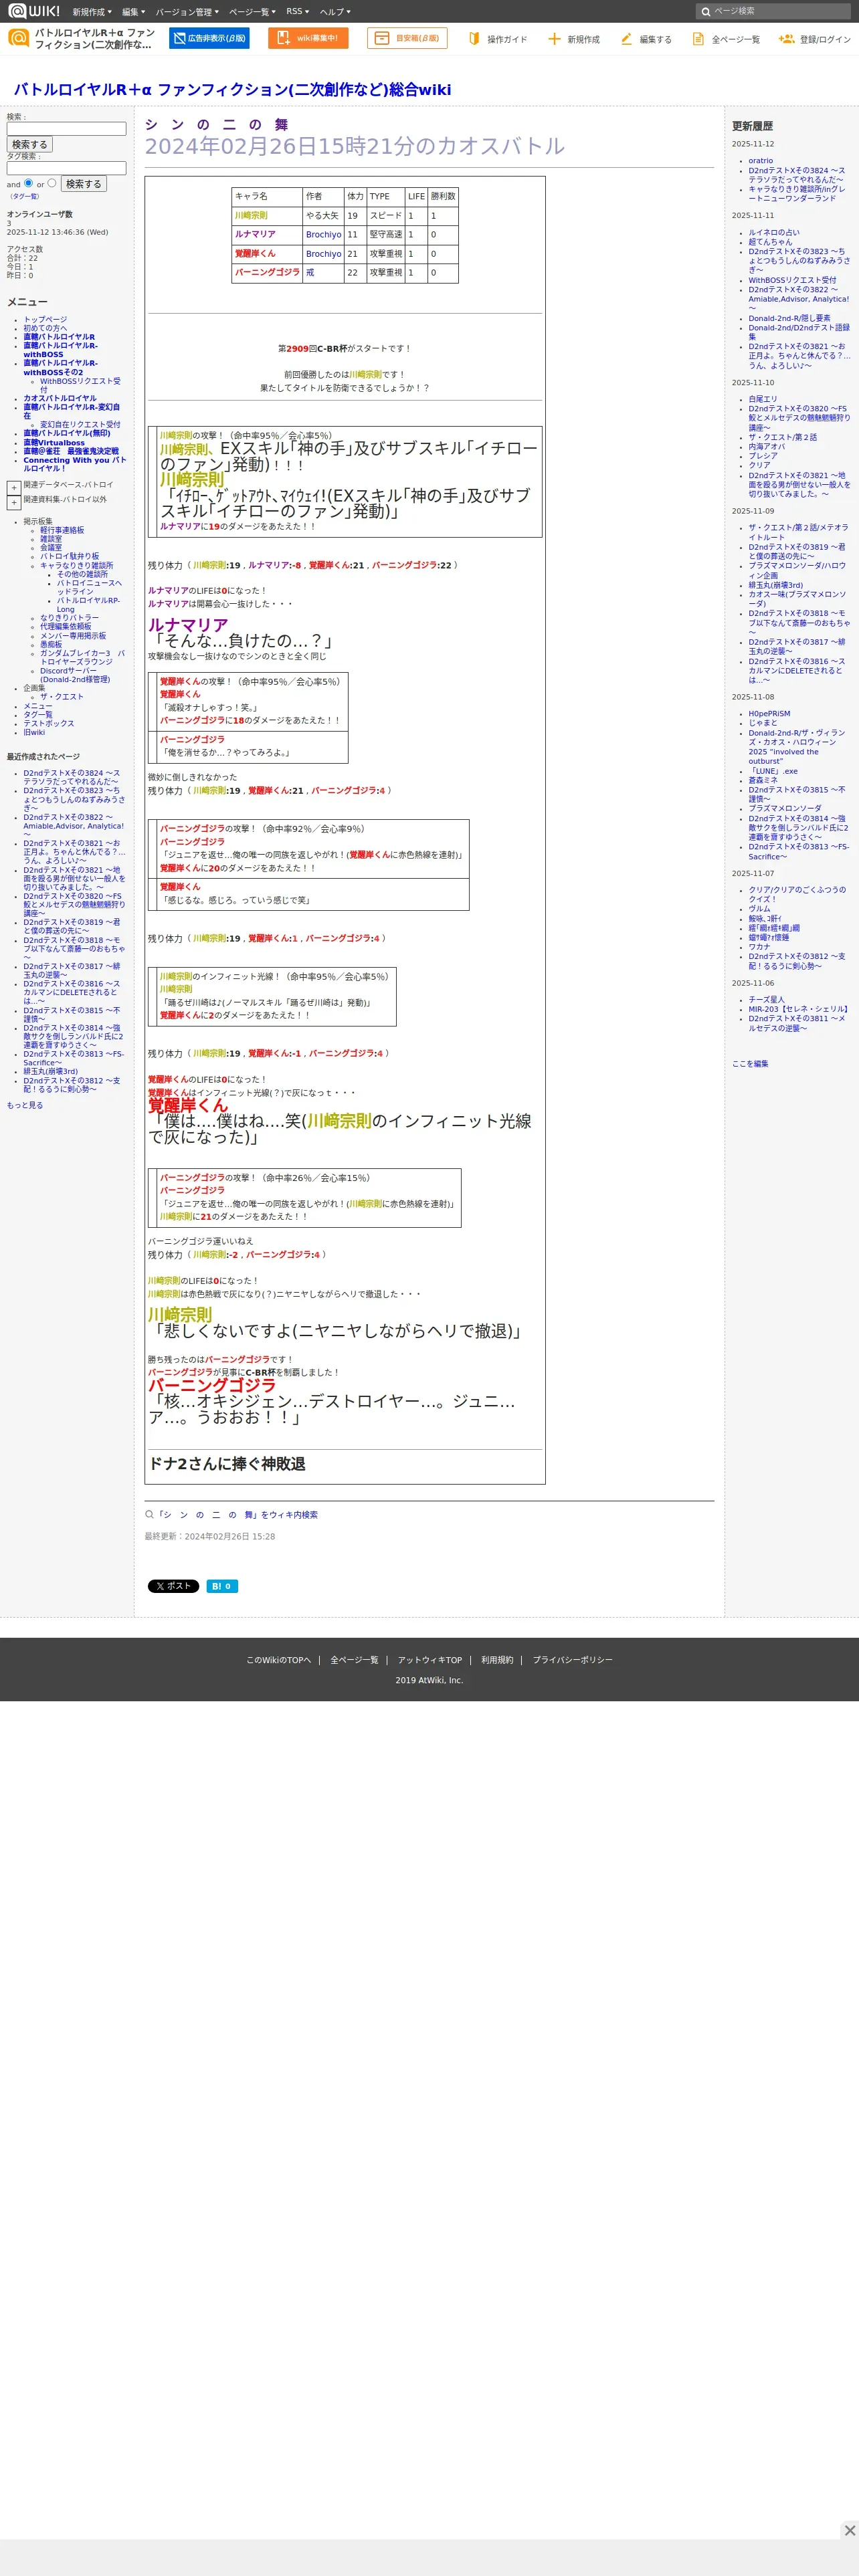Click the タグ検索 text field
This screenshot has height=2576, width=859.
coord(66,168)
